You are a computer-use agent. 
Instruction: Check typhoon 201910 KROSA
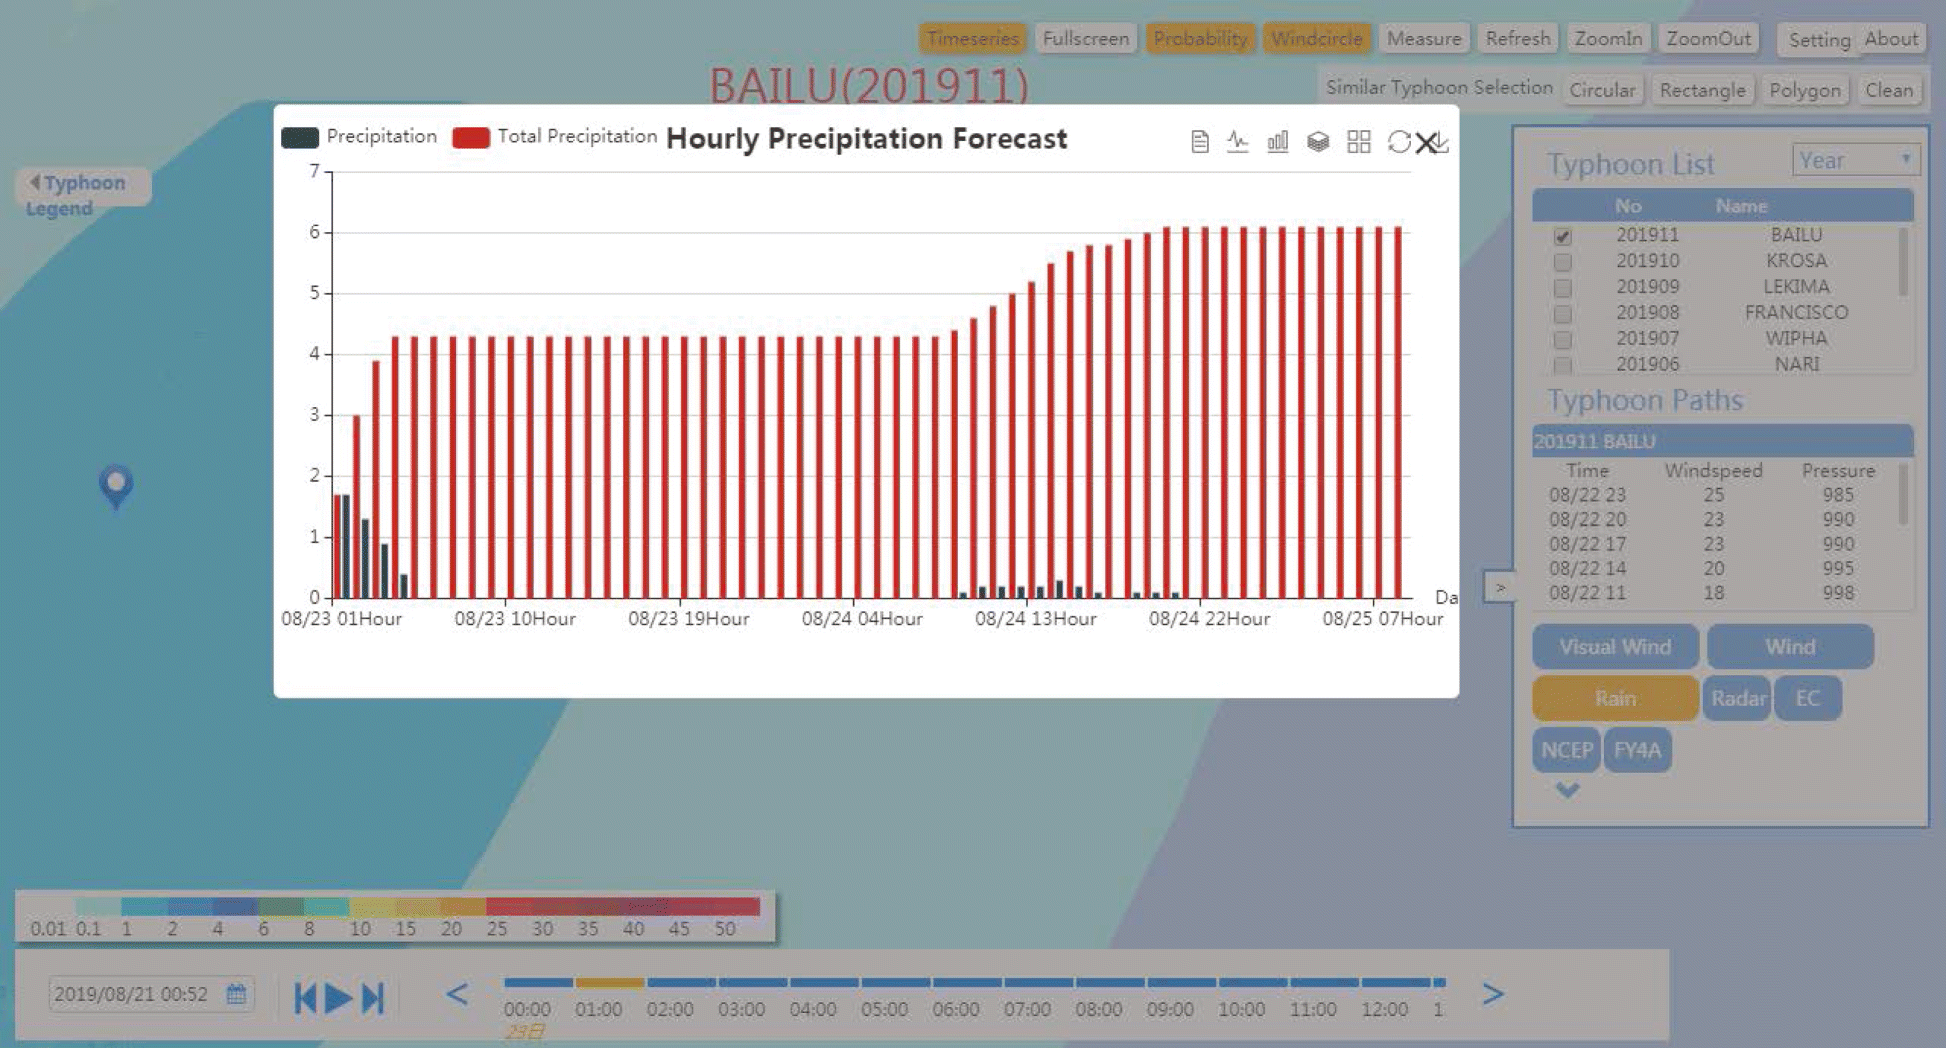click(x=1563, y=262)
